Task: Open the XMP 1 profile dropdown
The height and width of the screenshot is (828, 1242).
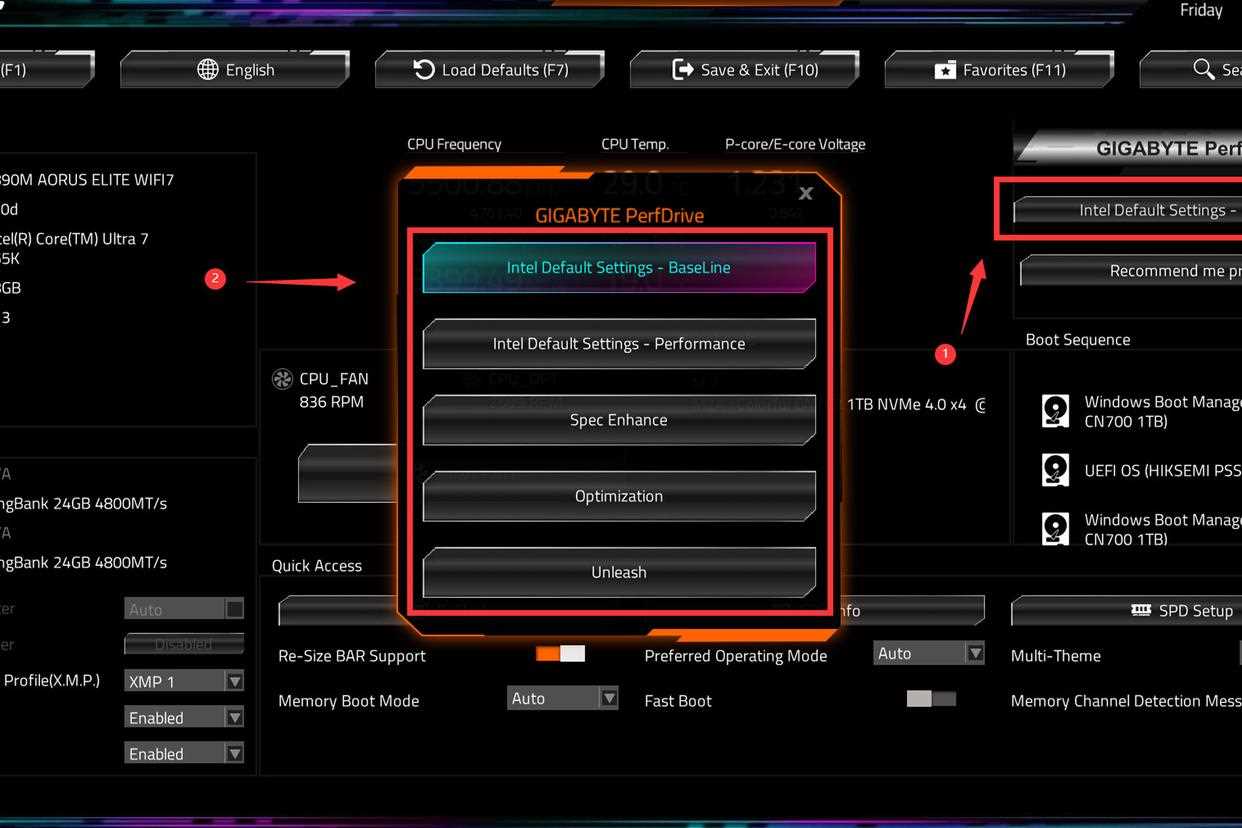Action: (x=234, y=681)
